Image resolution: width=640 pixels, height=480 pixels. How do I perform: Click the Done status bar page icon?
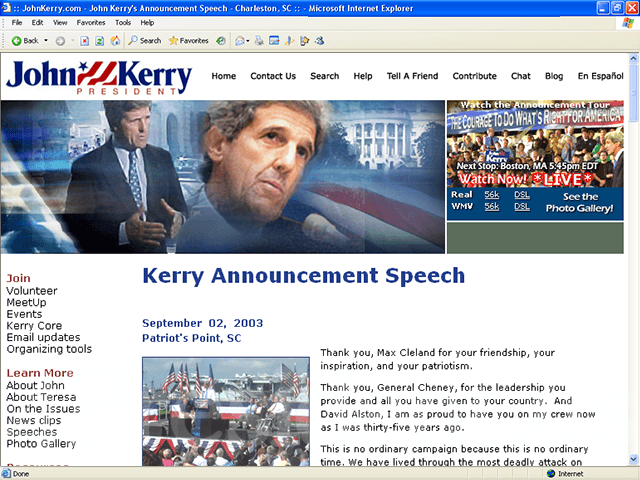click(x=6, y=473)
